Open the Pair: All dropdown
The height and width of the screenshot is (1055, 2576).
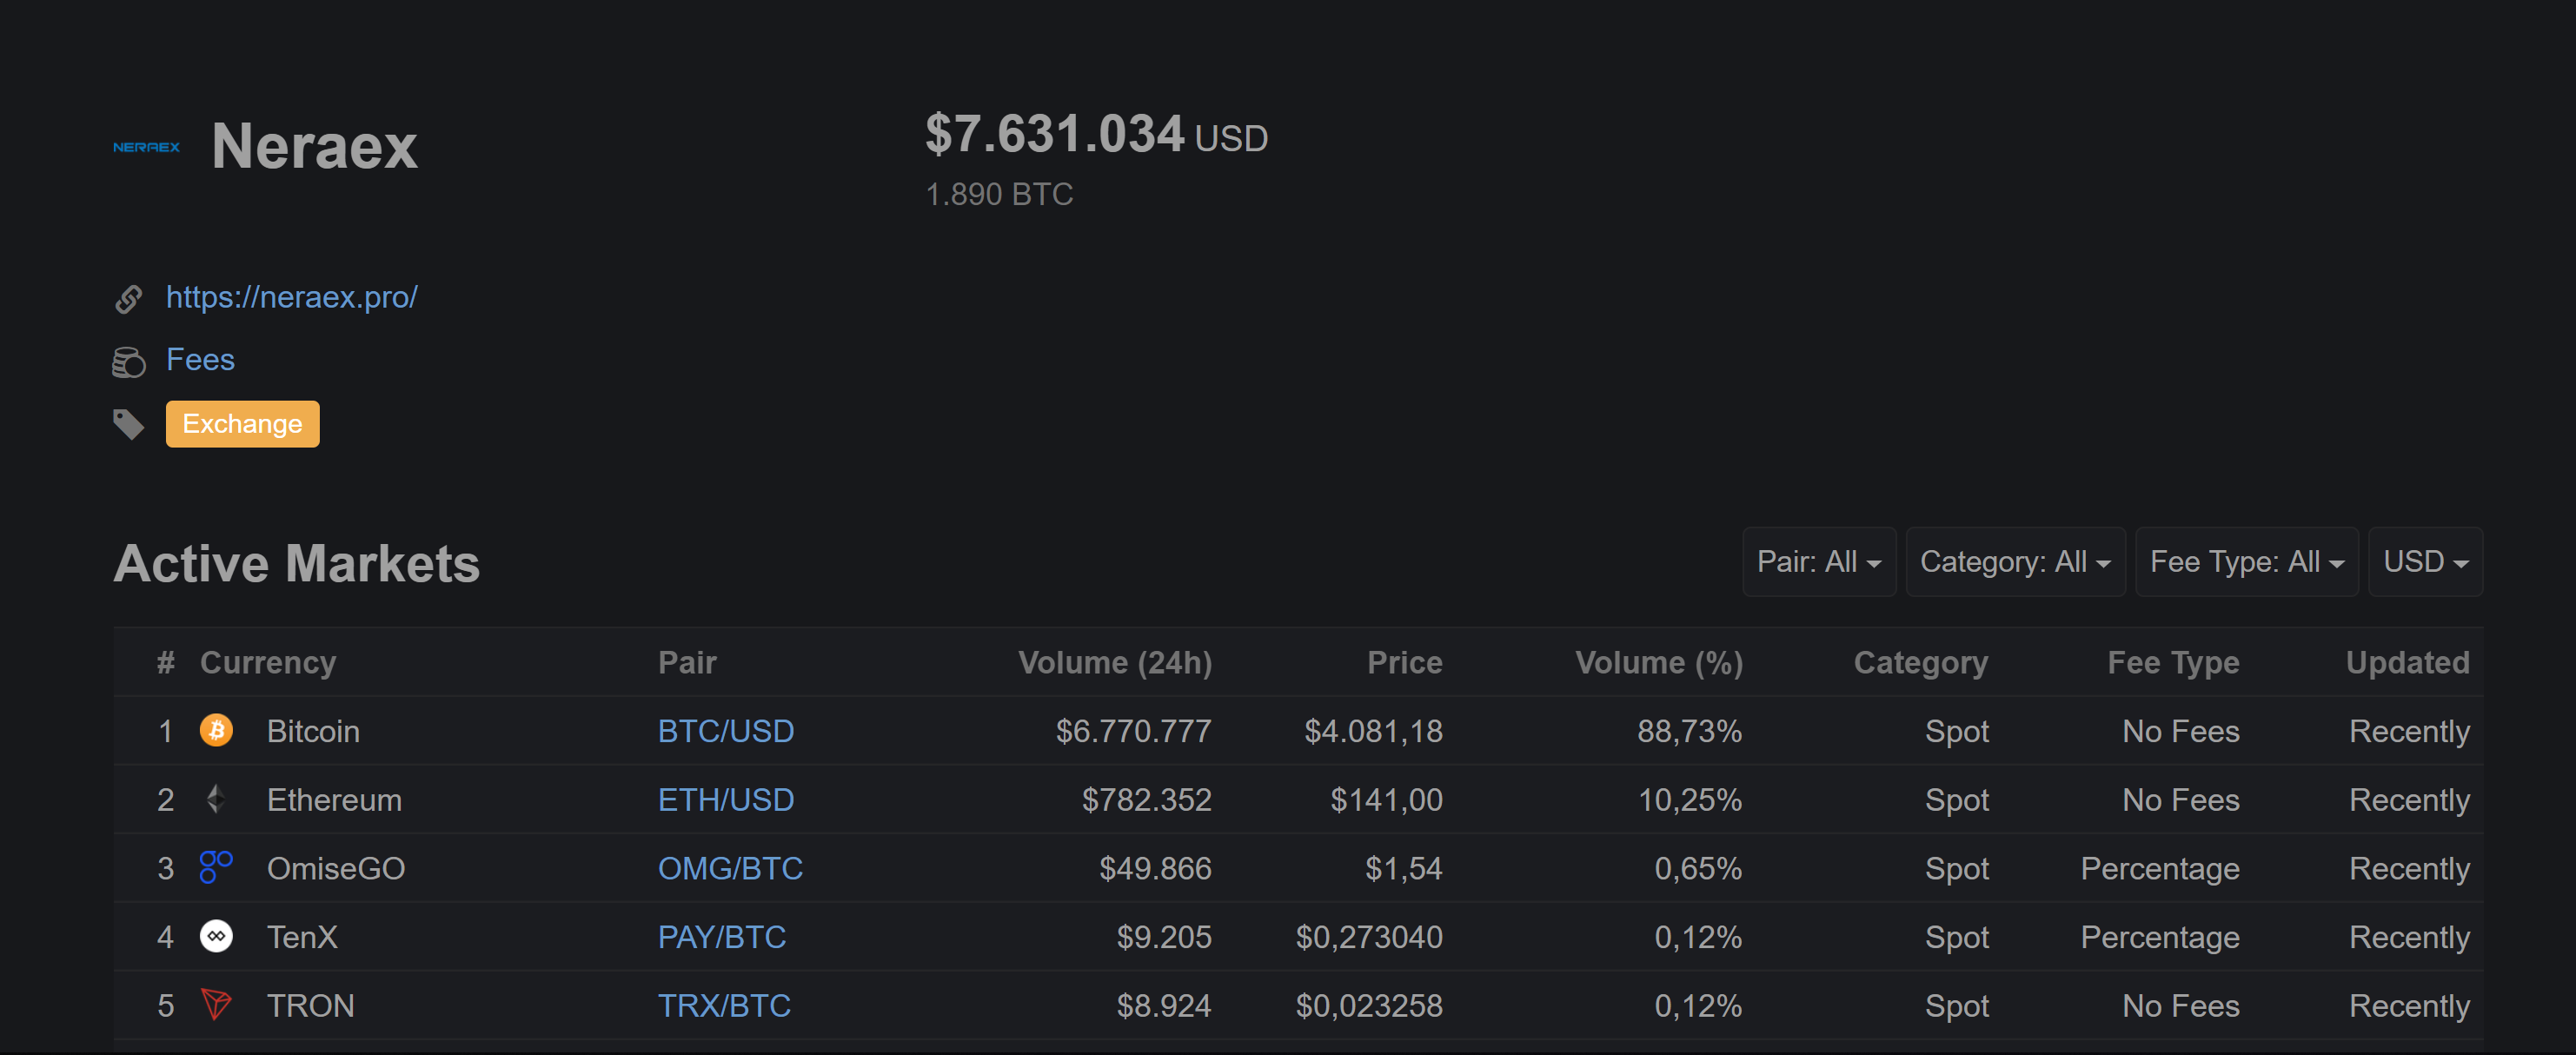pyautogui.click(x=1819, y=562)
